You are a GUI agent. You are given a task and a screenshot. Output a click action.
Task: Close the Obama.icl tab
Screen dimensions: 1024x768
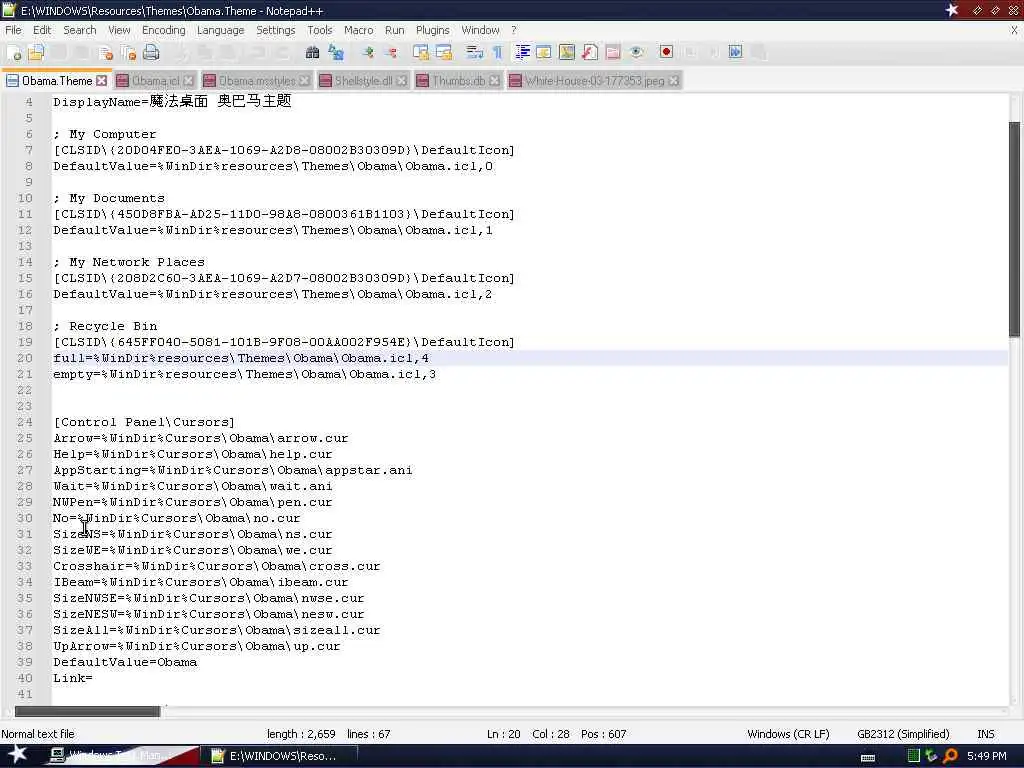[188, 80]
